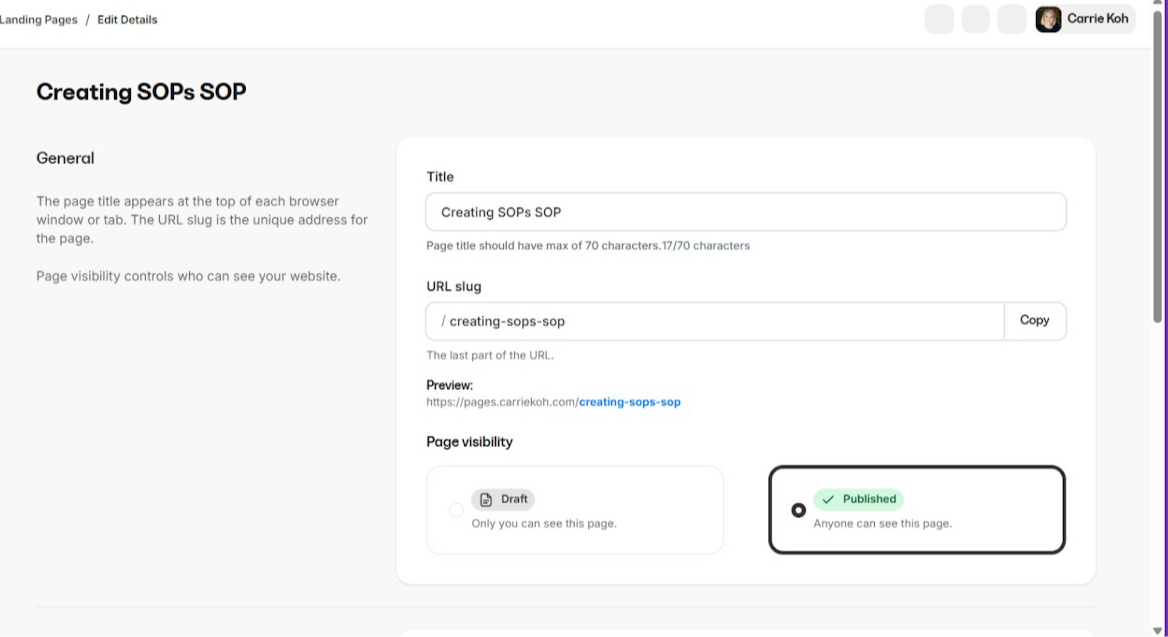The image size is (1168, 637).
Task: Go to Landing Pages breadcrumb
Action: click(38, 20)
